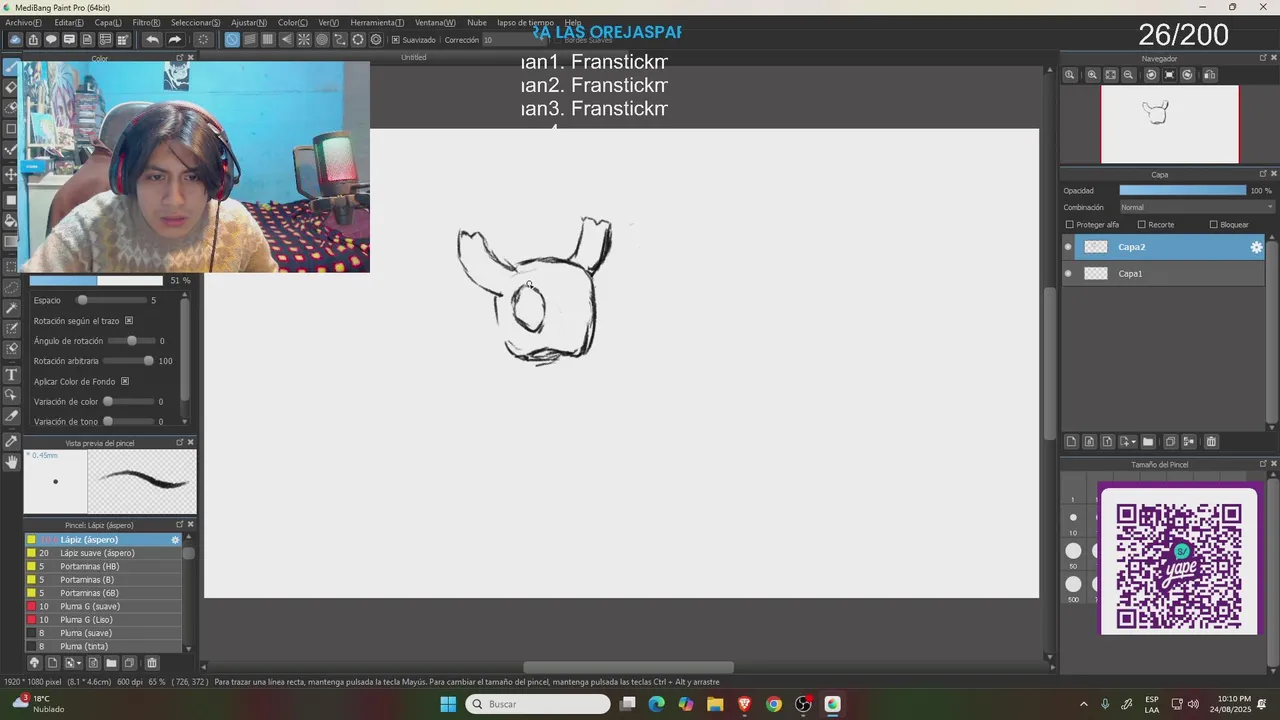Undock the Tamaño del Pincel panel
Viewport: 1280px width, 720px height.
tap(1263, 464)
